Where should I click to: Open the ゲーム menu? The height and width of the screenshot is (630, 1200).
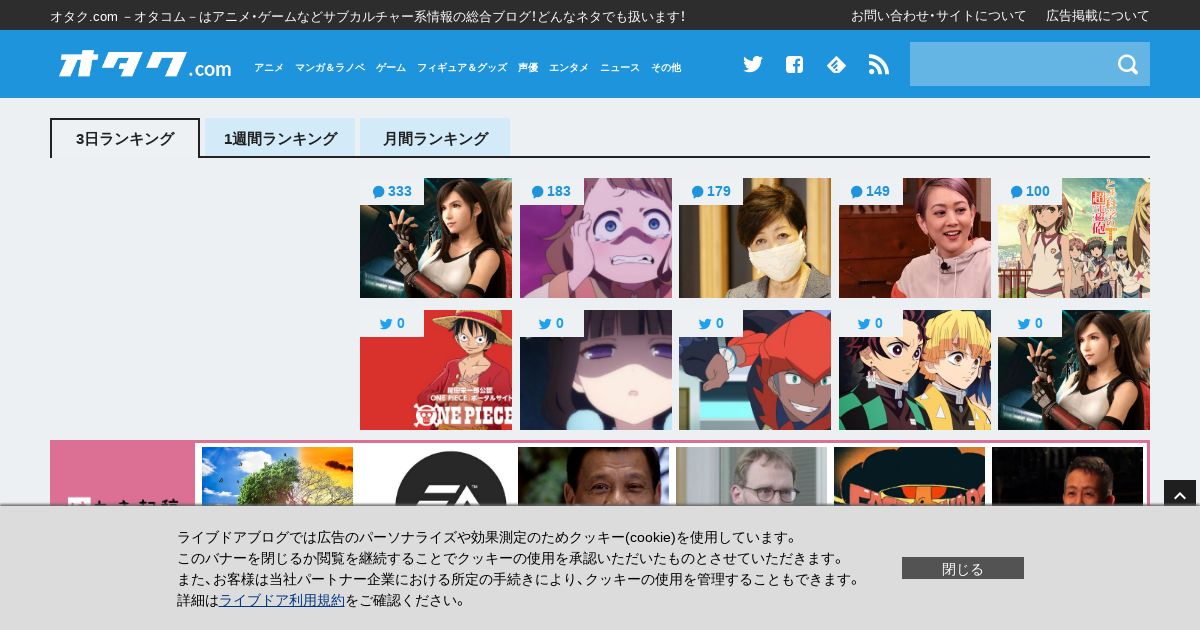click(x=391, y=67)
